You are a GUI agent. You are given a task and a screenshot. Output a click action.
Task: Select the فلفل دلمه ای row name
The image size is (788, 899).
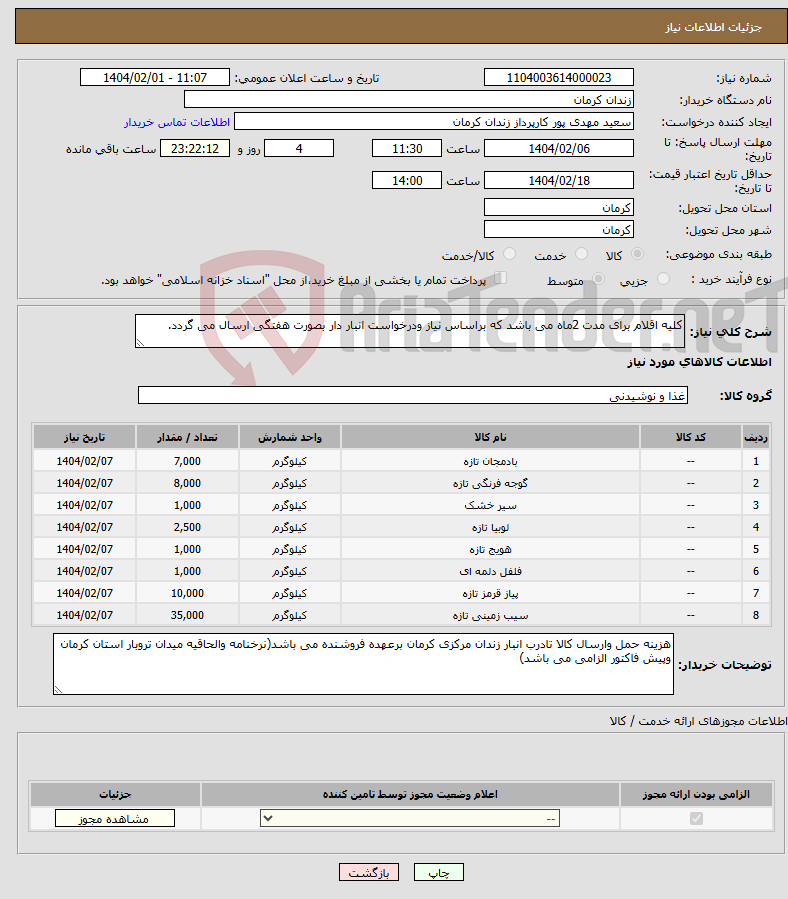tap(490, 571)
